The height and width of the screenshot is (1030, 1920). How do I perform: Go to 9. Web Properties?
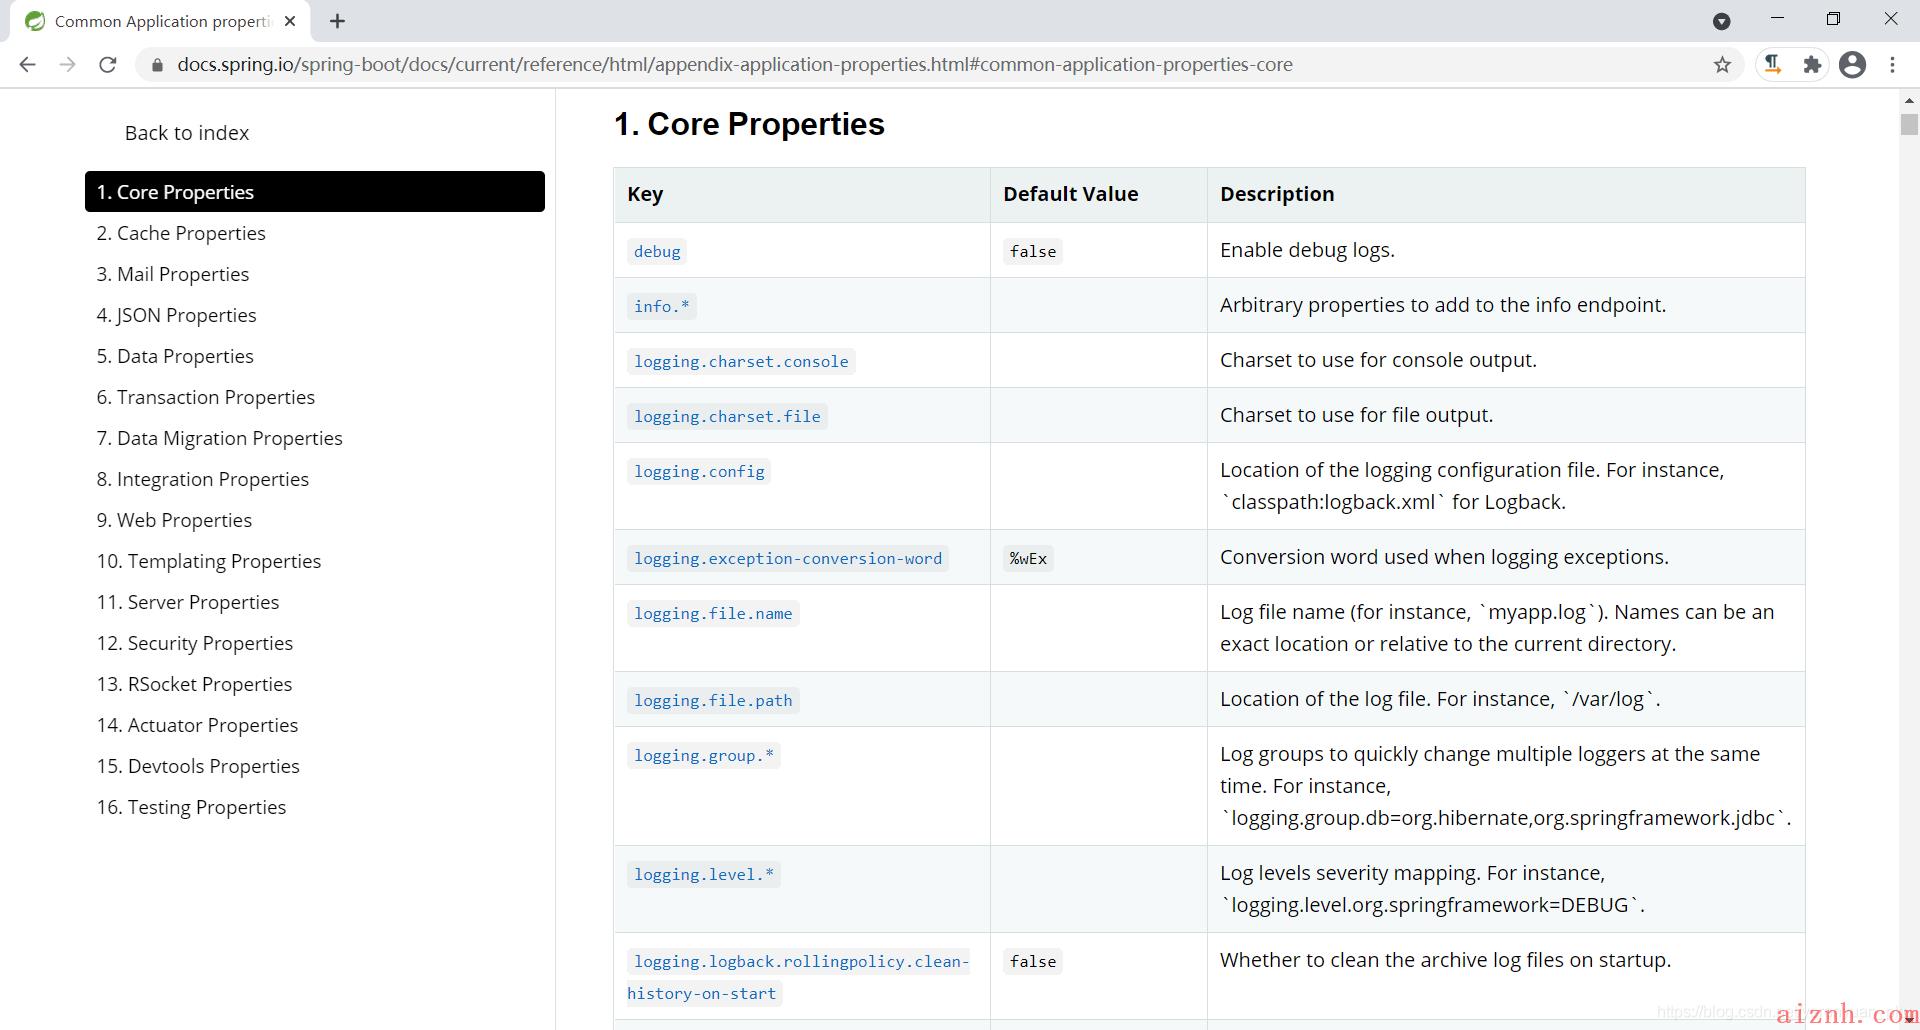[174, 520]
